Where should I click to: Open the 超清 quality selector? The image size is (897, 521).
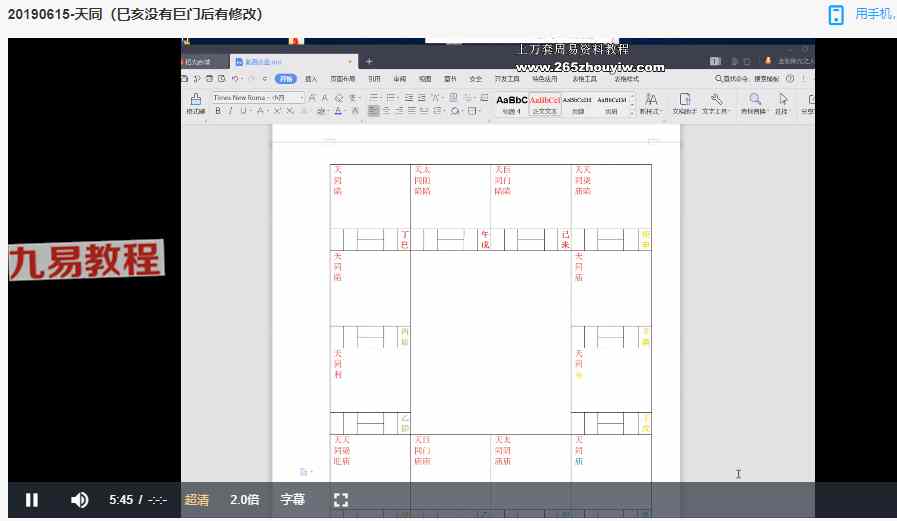(197, 500)
